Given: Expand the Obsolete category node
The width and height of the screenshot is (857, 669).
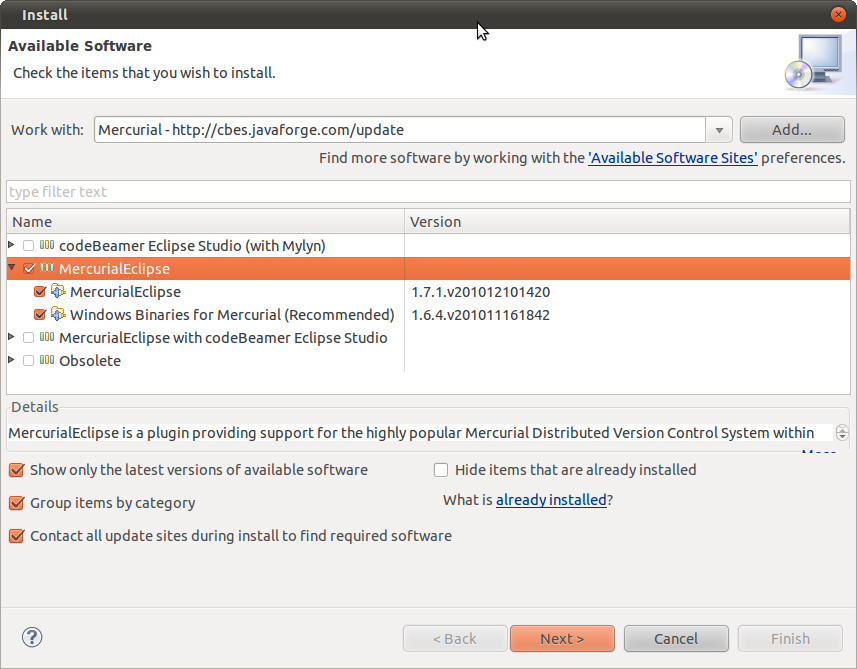Looking at the screenshot, I should coord(11,360).
